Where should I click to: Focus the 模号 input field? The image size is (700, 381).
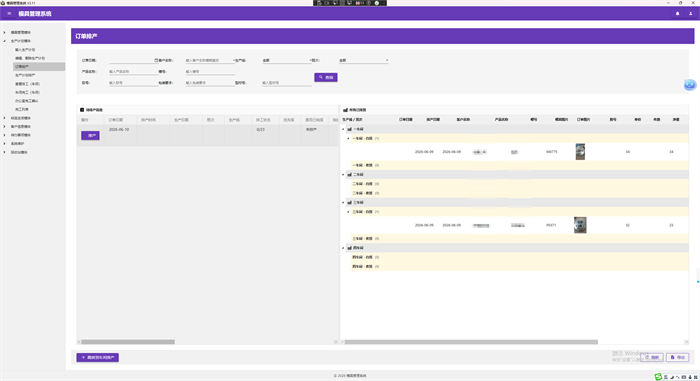tap(210, 71)
